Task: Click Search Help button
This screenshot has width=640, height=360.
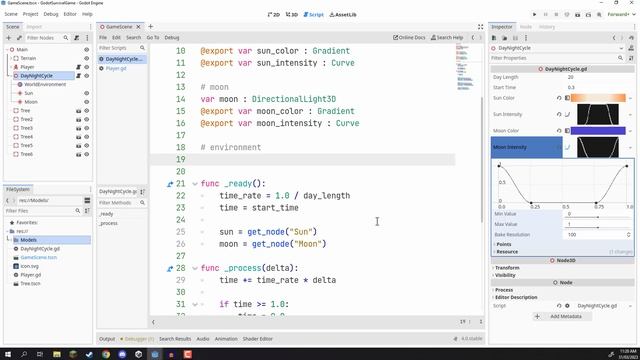Action: (x=447, y=38)
